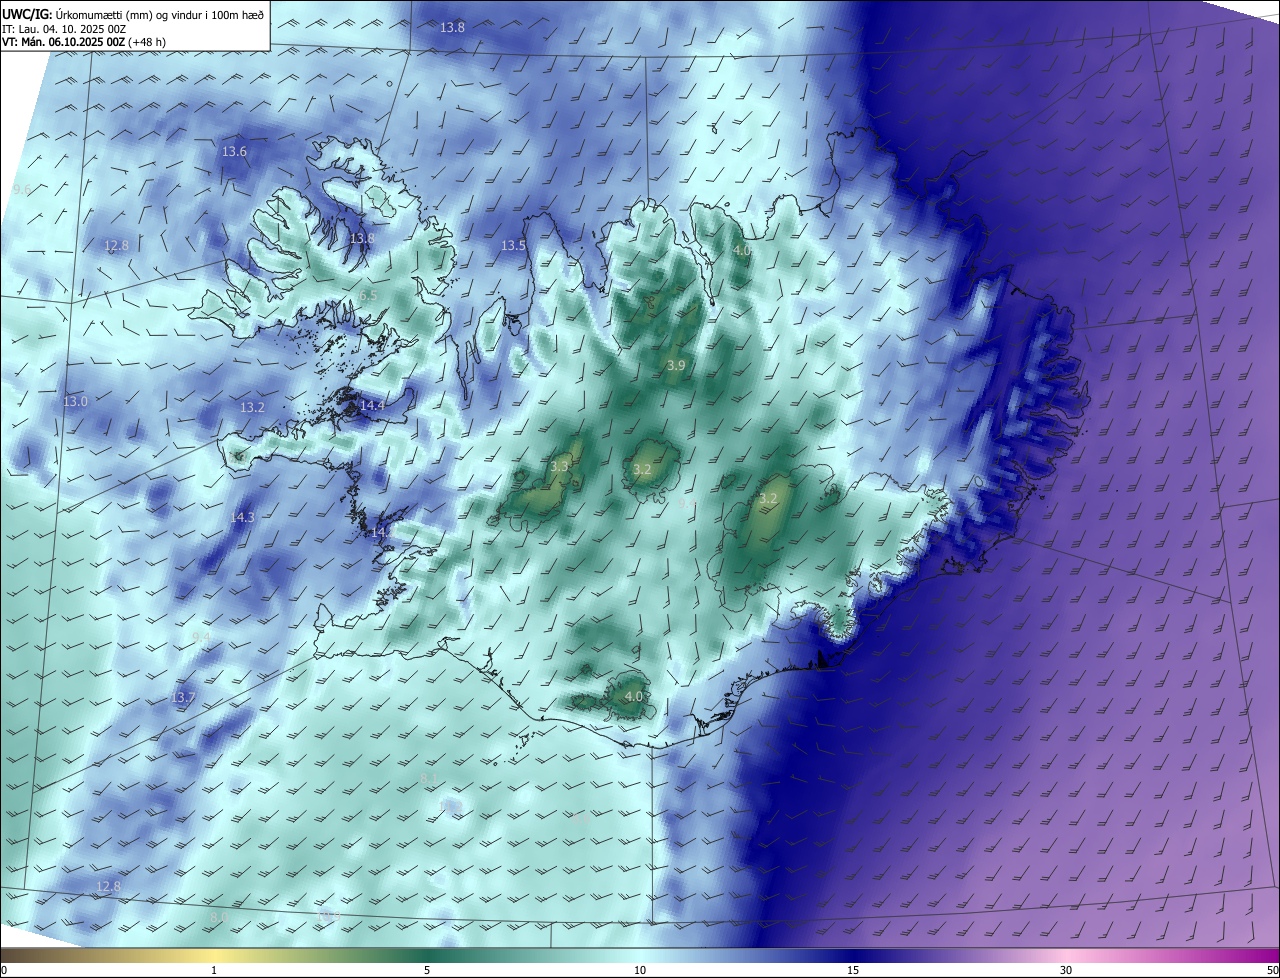This screenshot has height=978, width=1280.
Task: Click the 14.3 value label
Action: click(x=243, y=518)
